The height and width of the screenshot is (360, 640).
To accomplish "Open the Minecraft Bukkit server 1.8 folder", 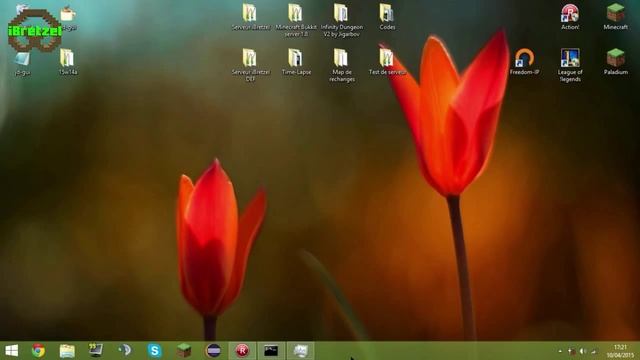I will [x=296, y=20].
